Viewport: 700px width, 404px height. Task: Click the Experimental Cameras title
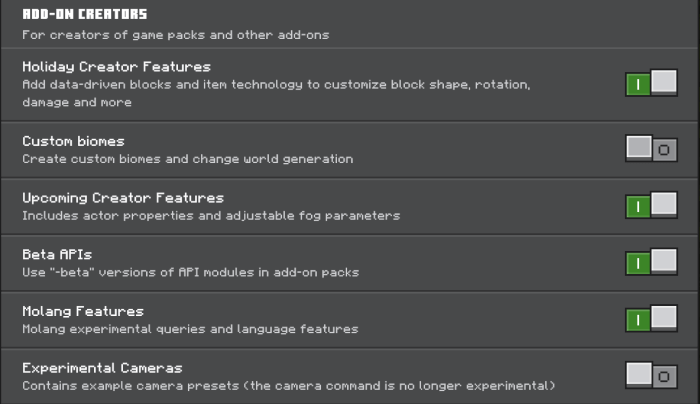(102, 368)
